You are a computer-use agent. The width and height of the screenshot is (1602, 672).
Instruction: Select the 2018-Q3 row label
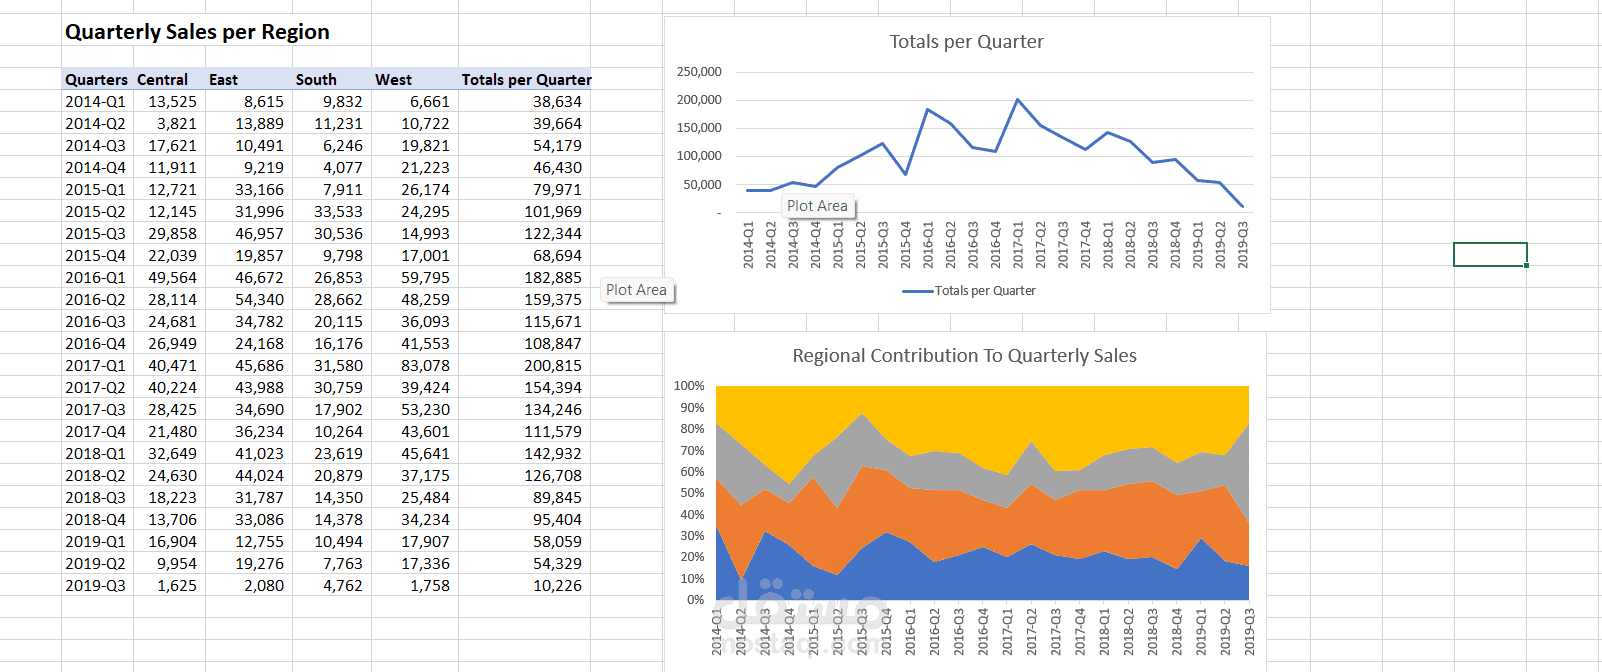click(95, 498)
